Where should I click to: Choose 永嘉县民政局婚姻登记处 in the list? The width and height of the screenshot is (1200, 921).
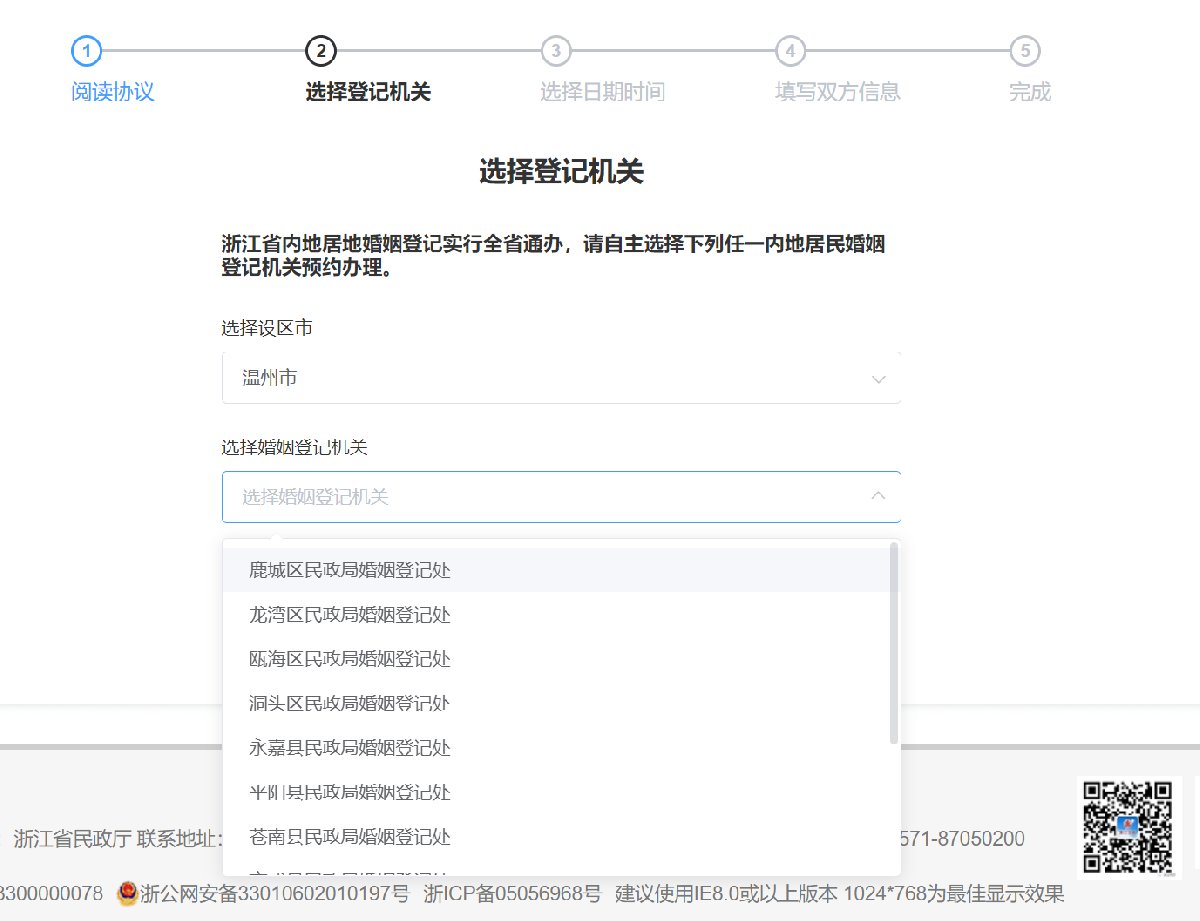click(x=350, y=748)
